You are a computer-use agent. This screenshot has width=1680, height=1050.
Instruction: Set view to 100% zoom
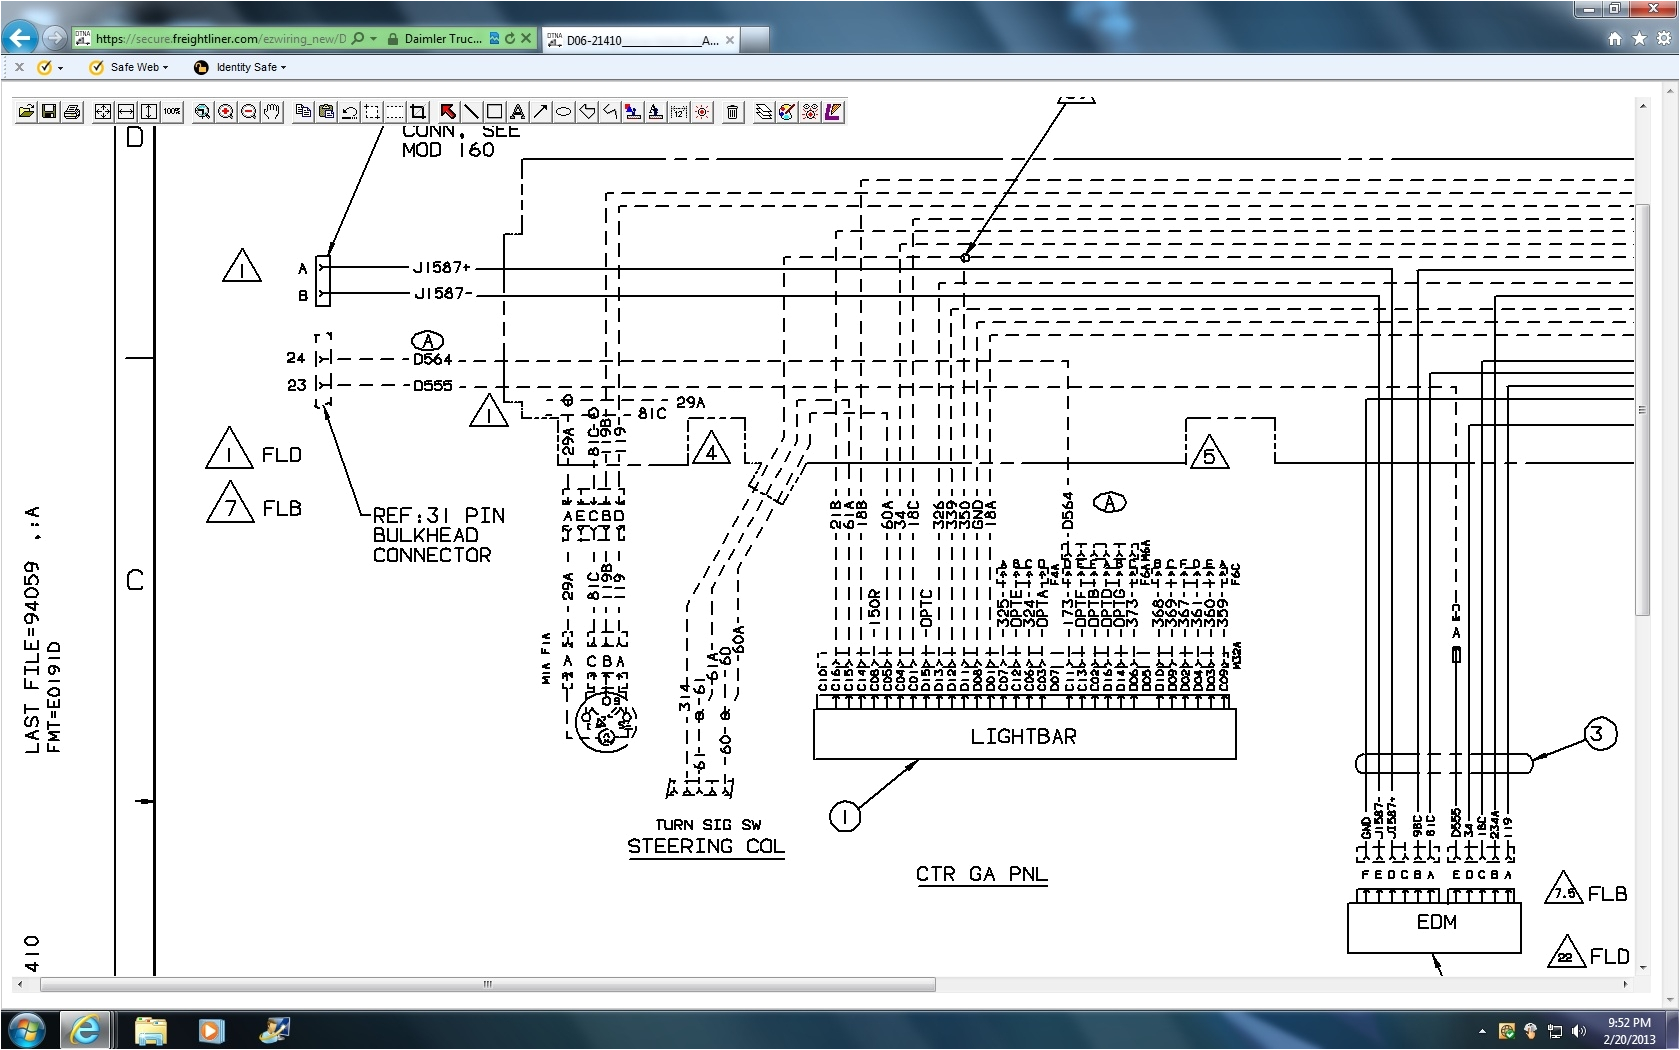[x=171, y=112]
